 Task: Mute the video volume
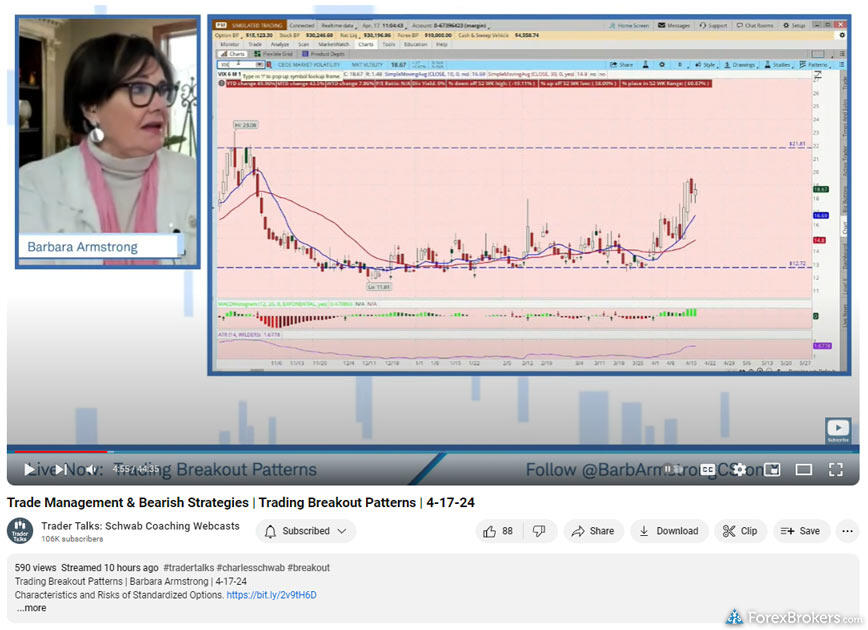92,469
